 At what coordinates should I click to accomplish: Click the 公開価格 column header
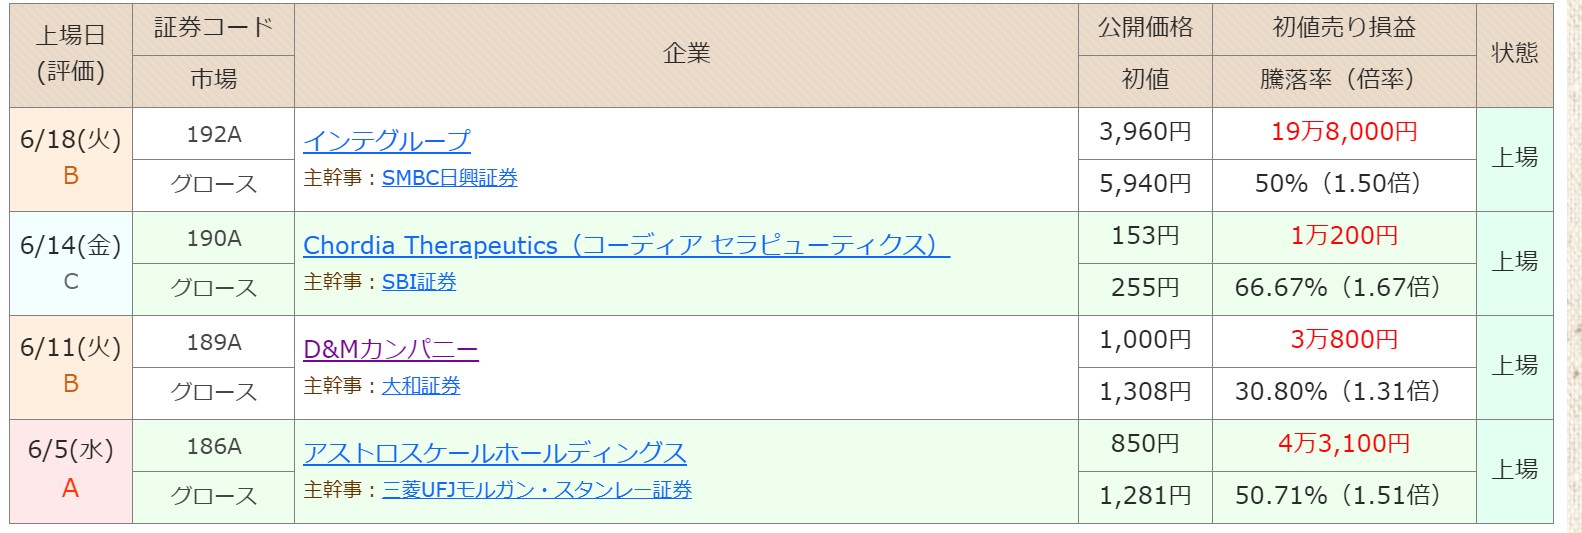(x=1145, y=29)
